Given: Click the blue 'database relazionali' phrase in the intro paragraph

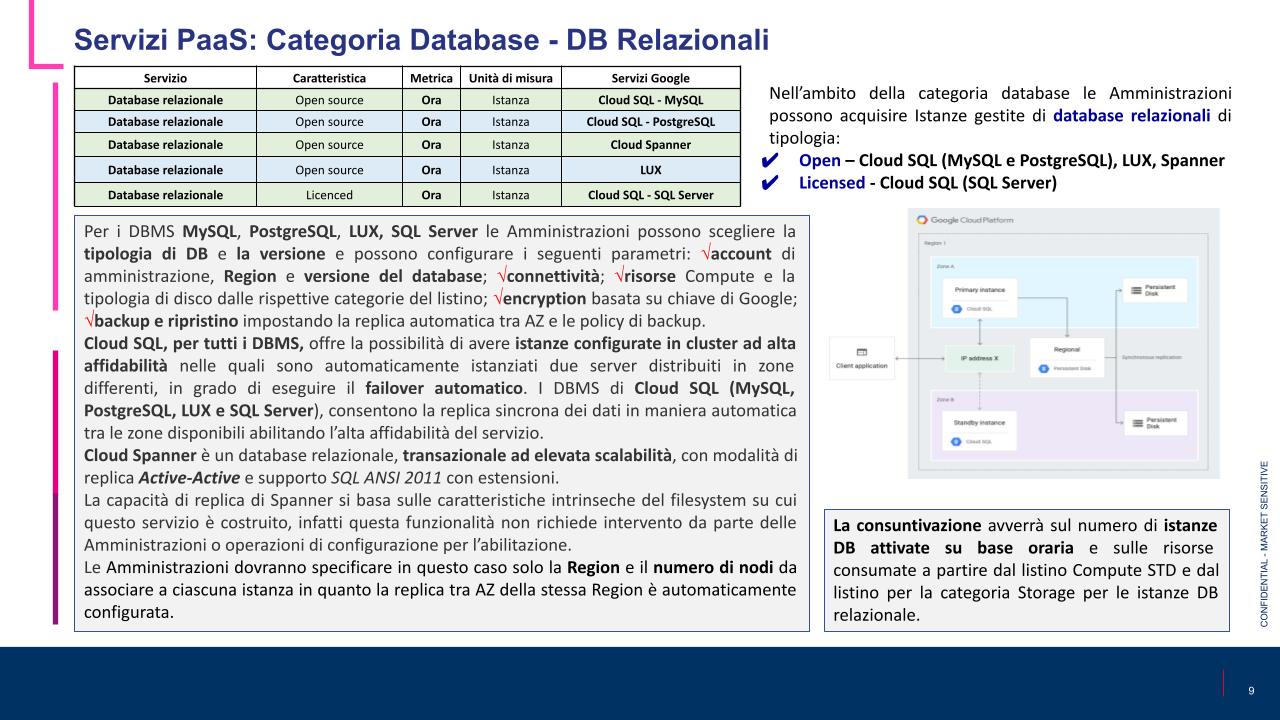Looking at the screenshot, I should [1130, 115].
